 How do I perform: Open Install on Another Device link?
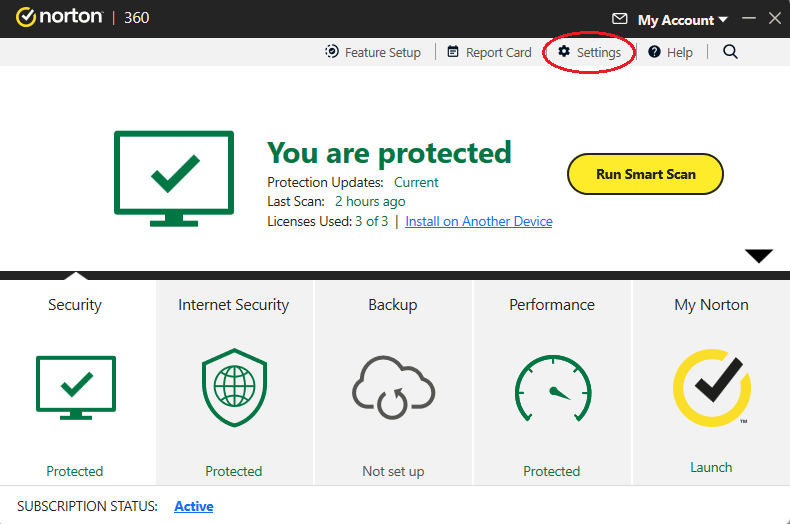point(479,221)
